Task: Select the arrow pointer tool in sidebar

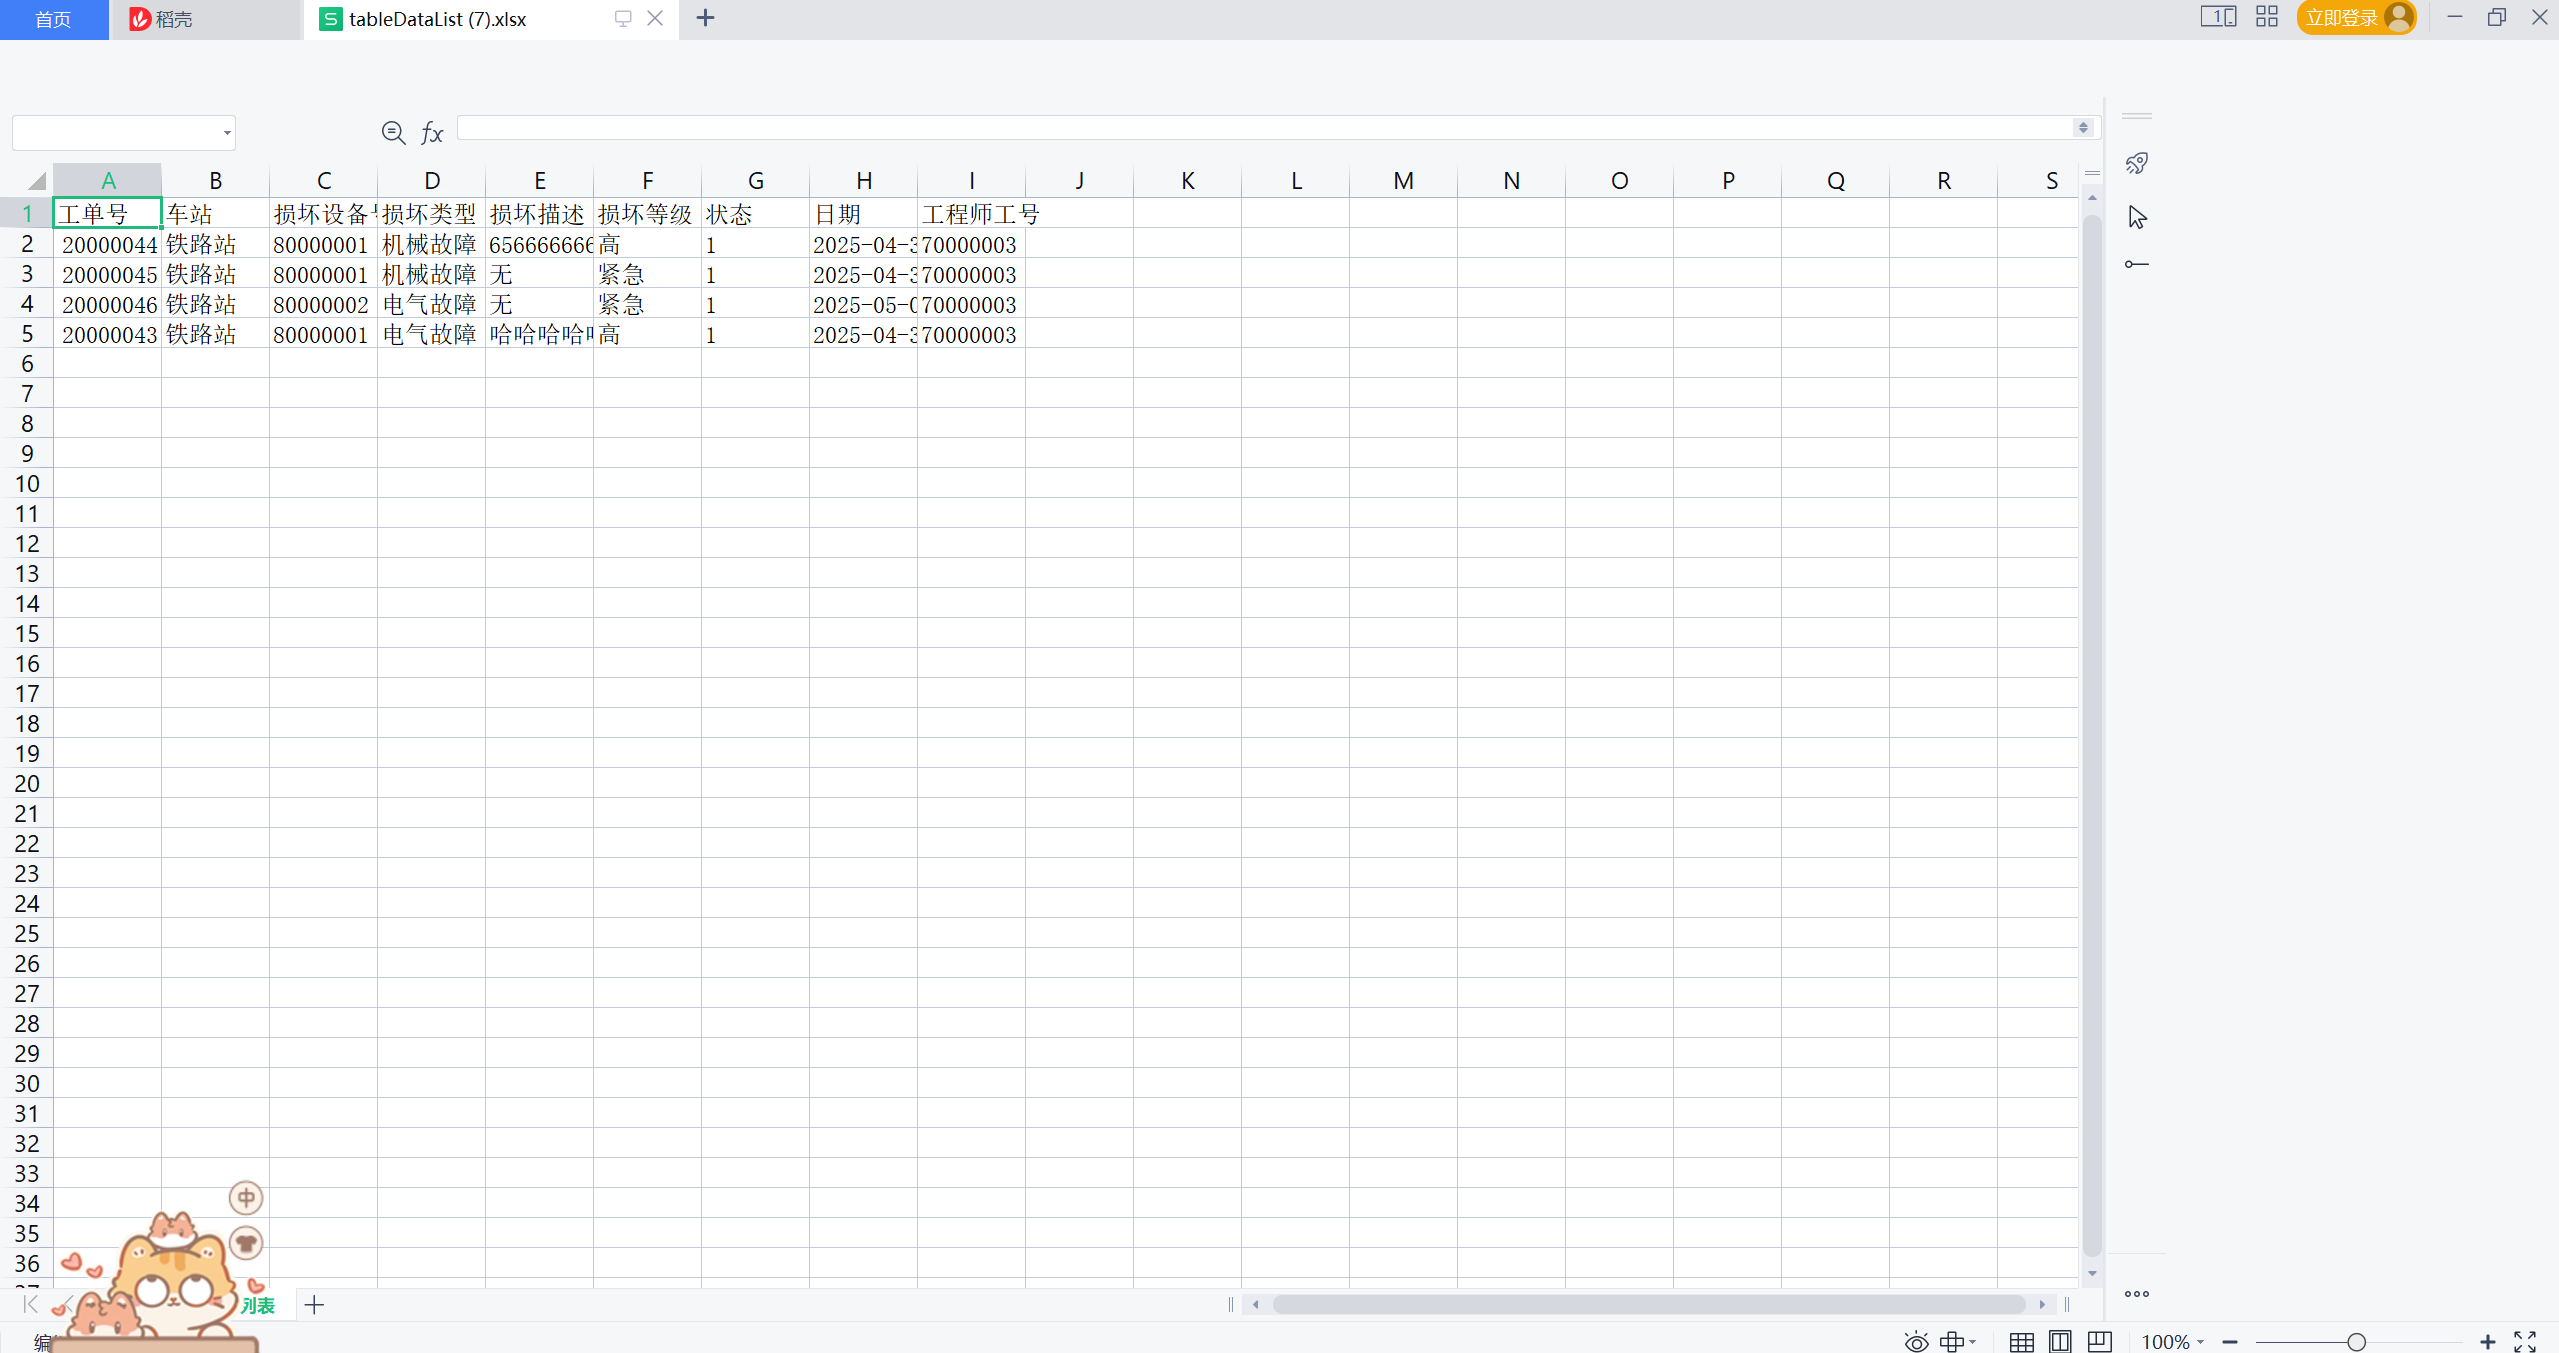Action: click(2137, 217)
